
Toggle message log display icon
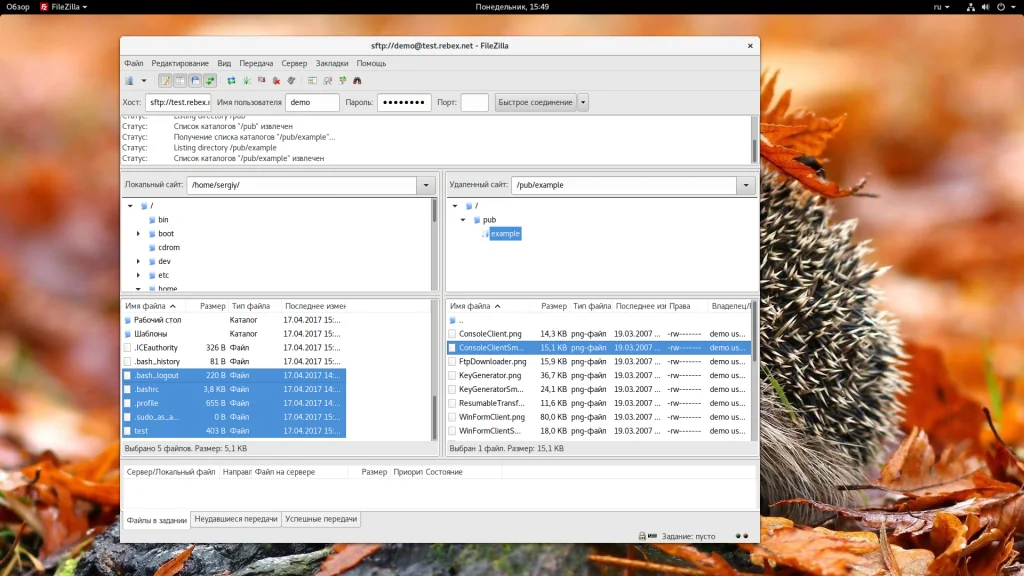pyautogui.click(x=165, y=80)
